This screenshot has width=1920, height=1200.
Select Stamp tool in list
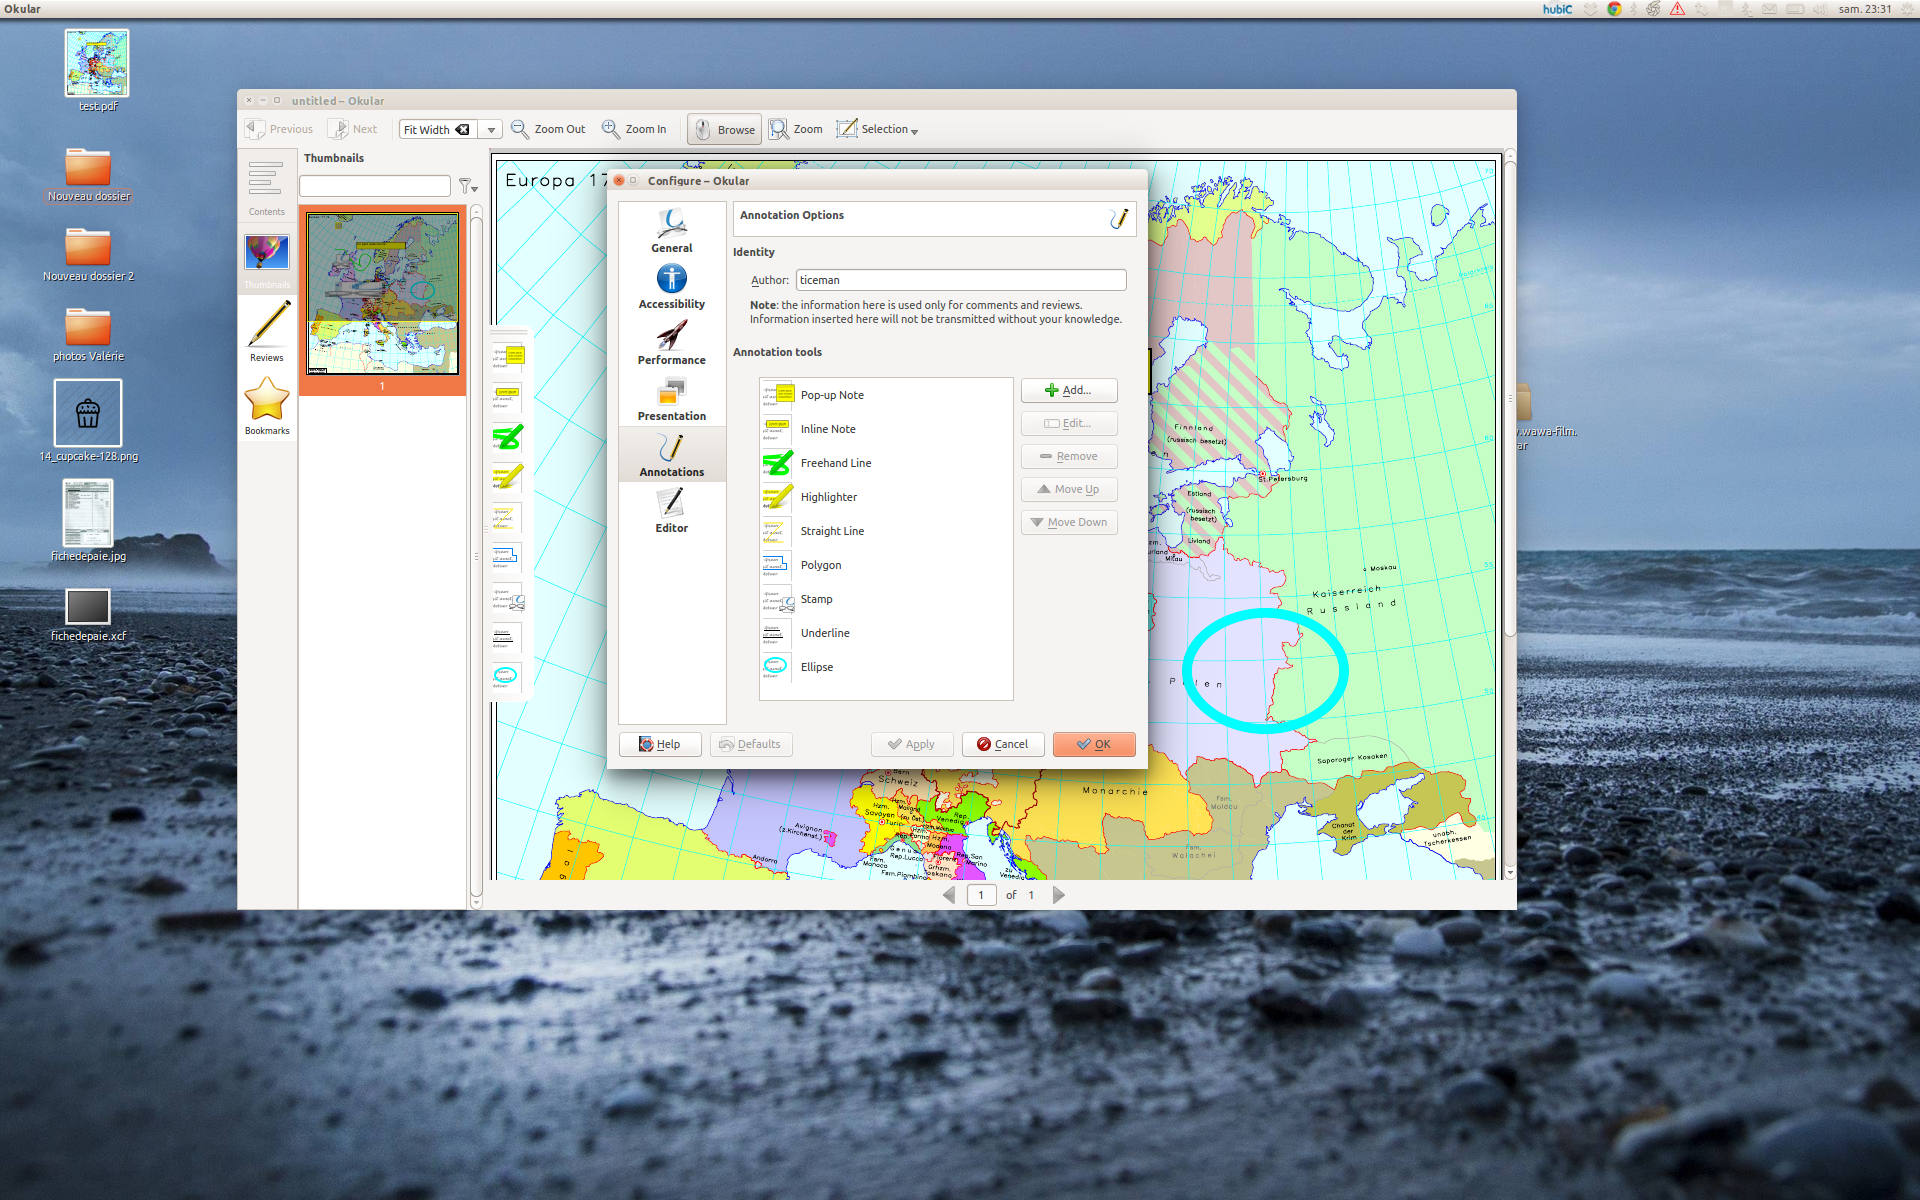(885, 599)
